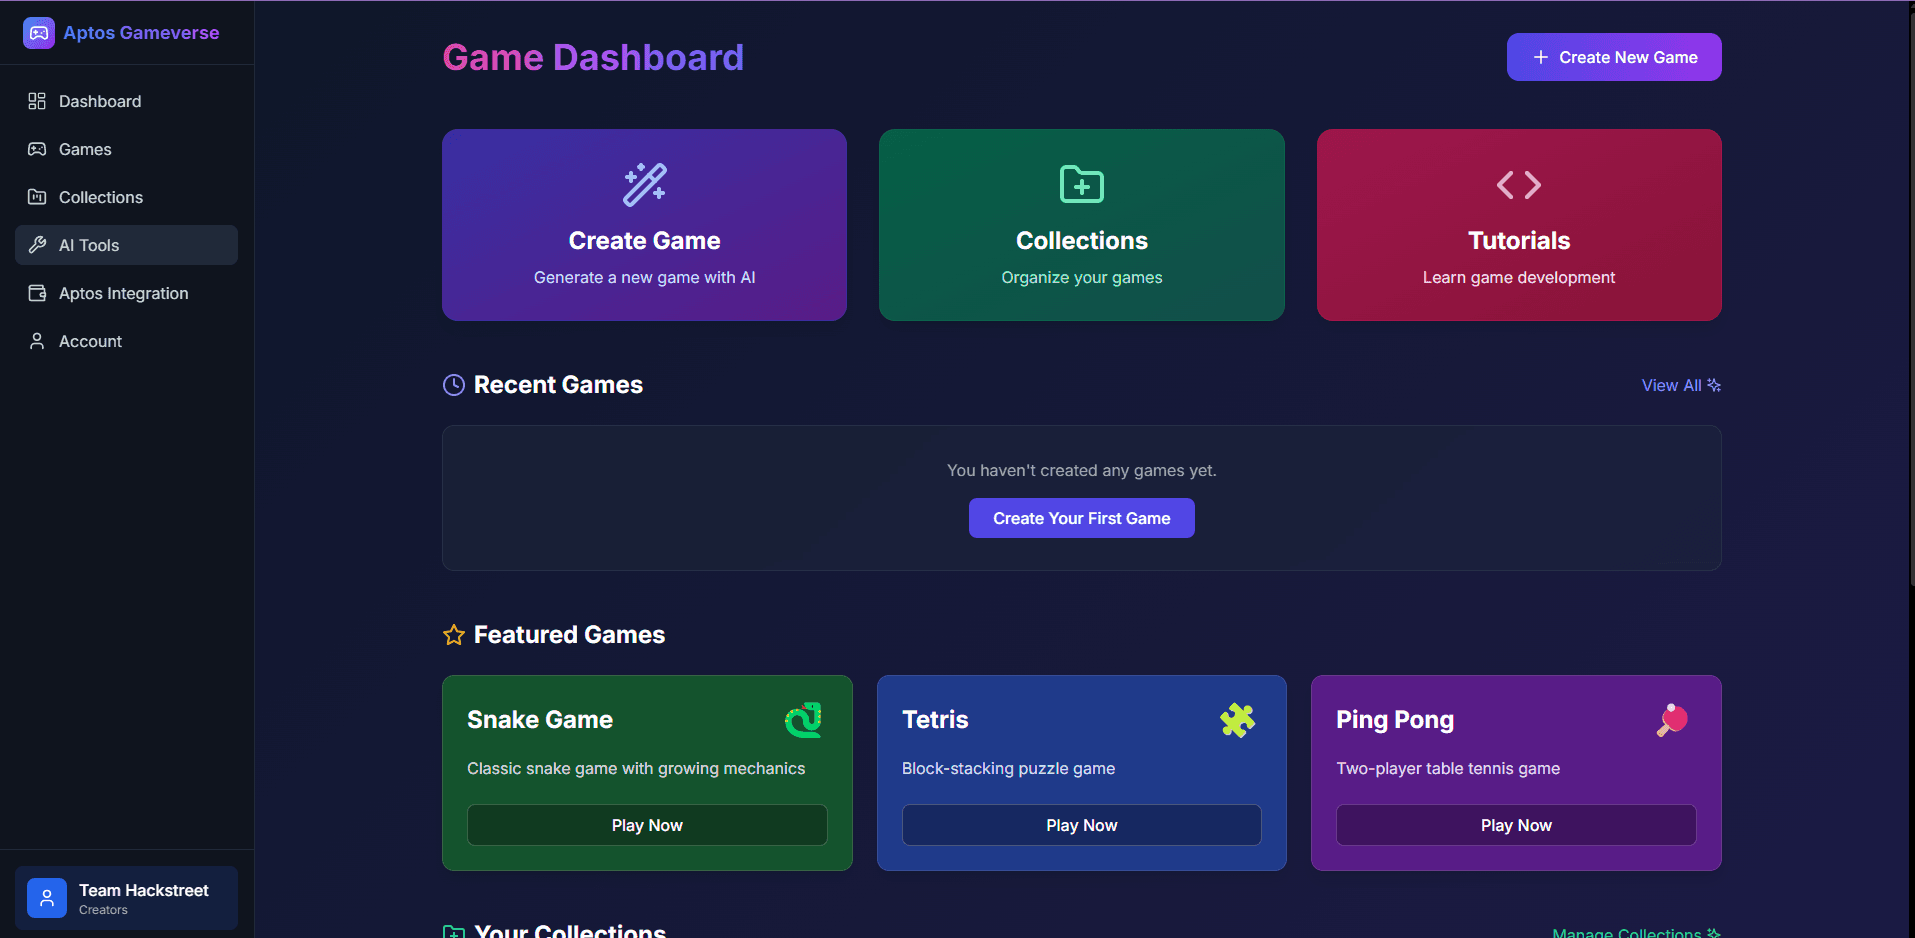The image size is (1915, 938).
Task: Click the folder-plus Collections card icon
Action: 1081,185
